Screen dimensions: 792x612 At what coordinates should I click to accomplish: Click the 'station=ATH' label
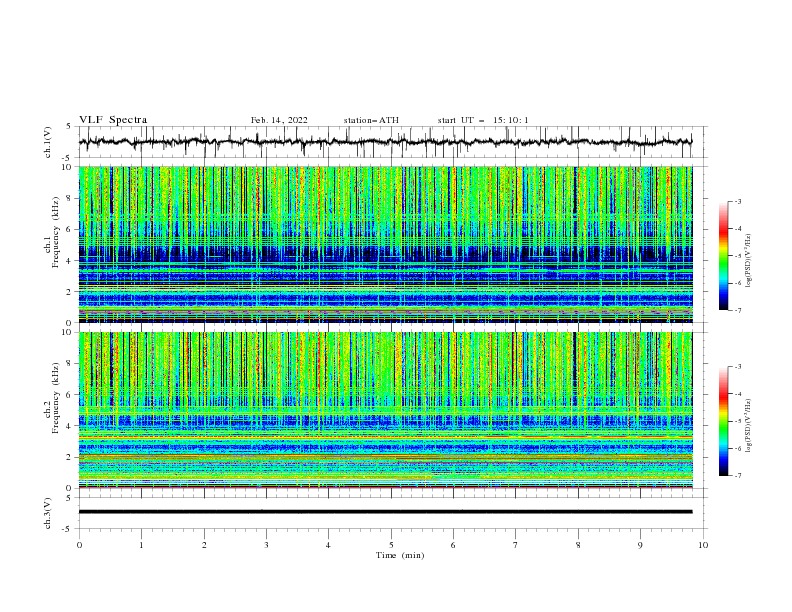[x=371, y=120]
